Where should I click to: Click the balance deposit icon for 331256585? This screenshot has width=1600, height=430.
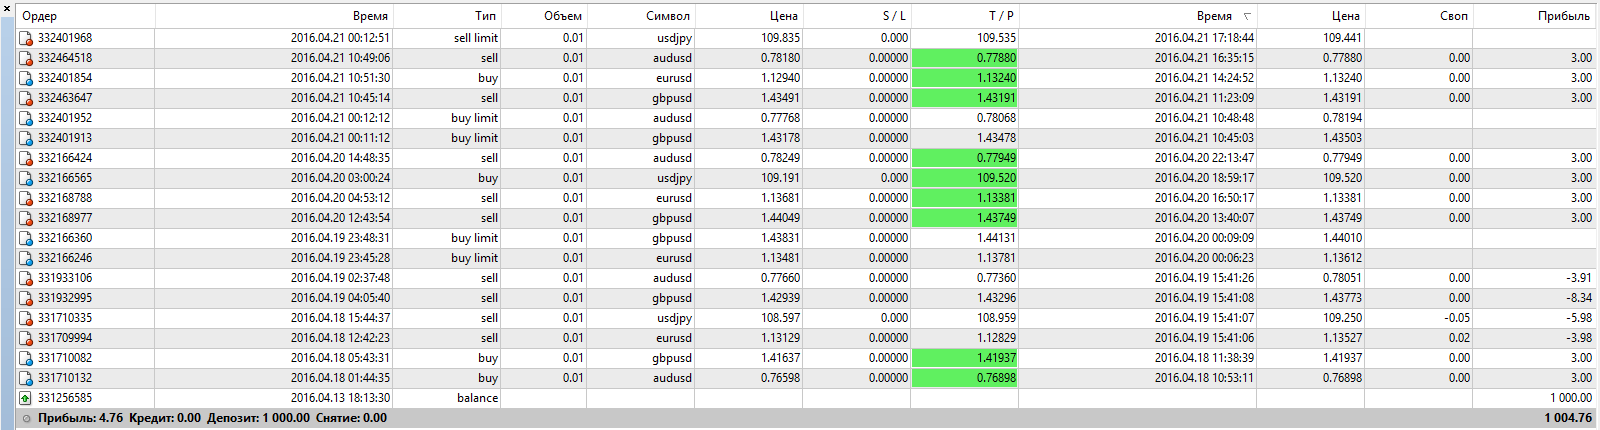26,398
